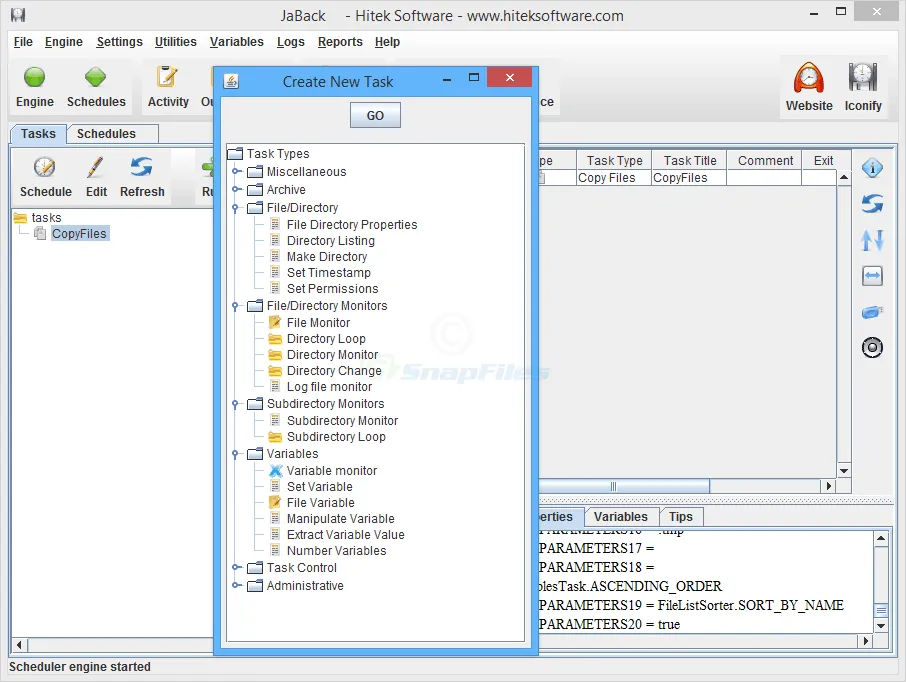Open the Reports menu
Viewport: 906px width, 682px height.
(340, 42)
